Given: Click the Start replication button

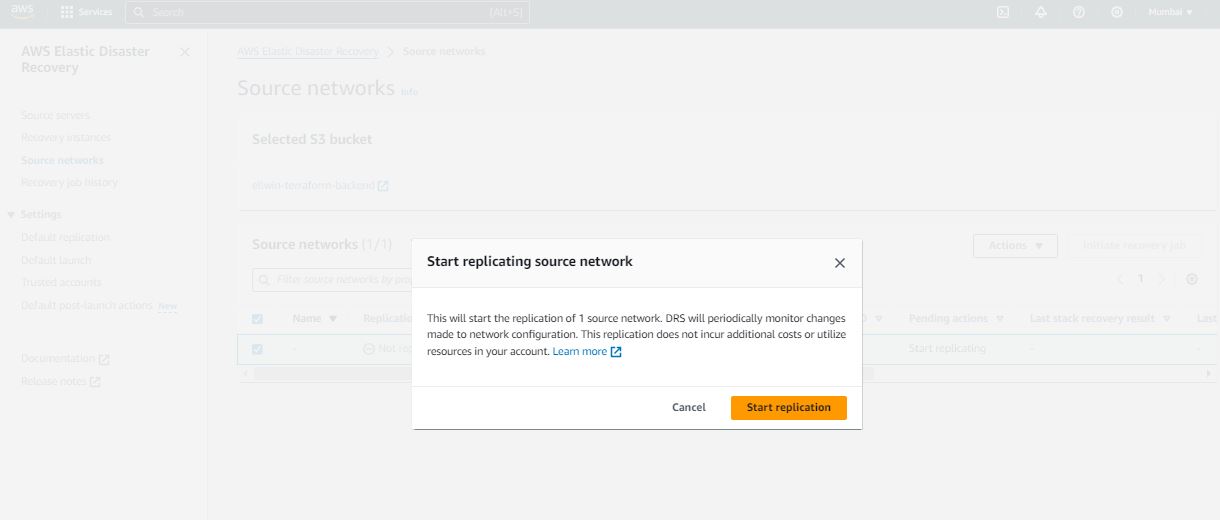Looking at the screenshot, I should [788, 408].
